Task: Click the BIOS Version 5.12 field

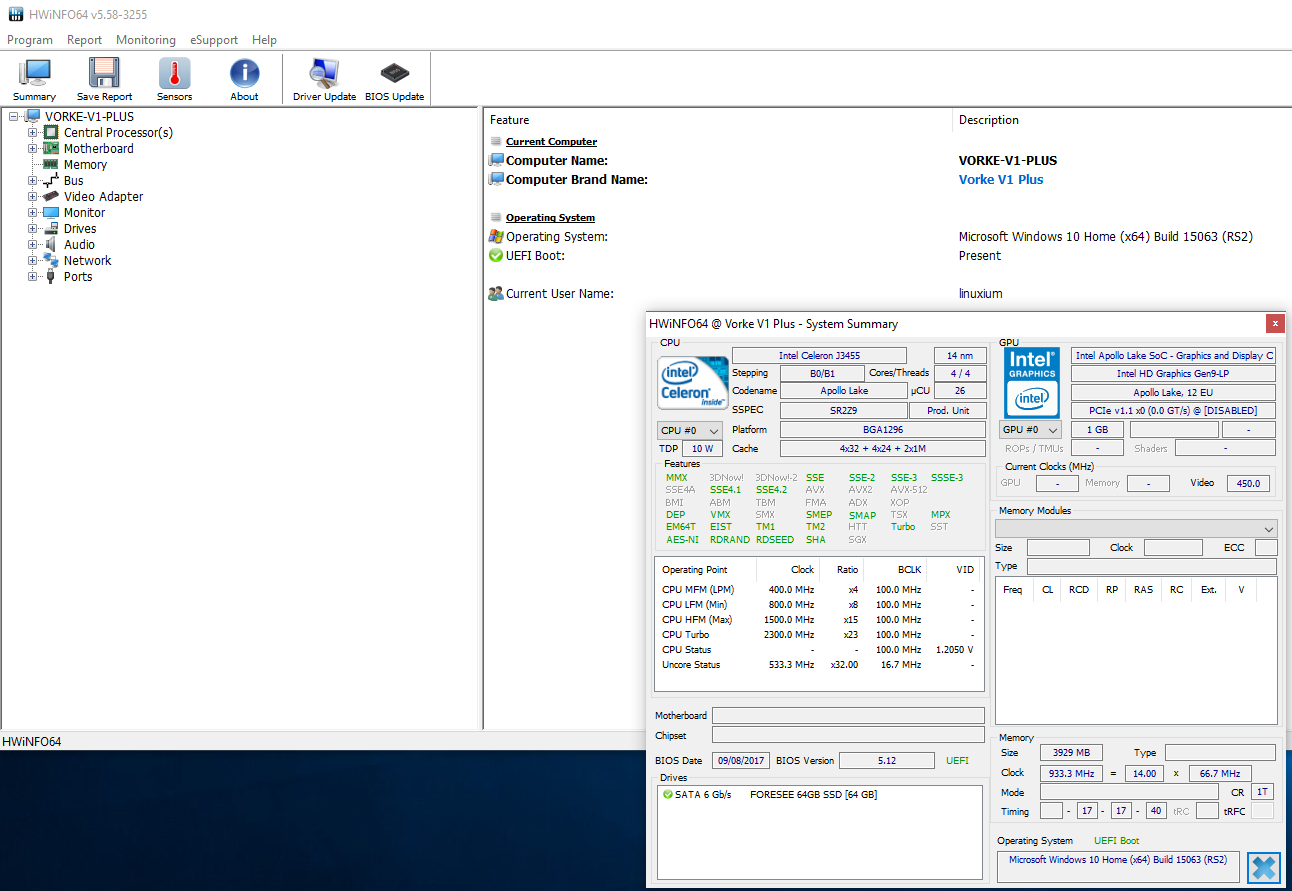Action: 887,760
